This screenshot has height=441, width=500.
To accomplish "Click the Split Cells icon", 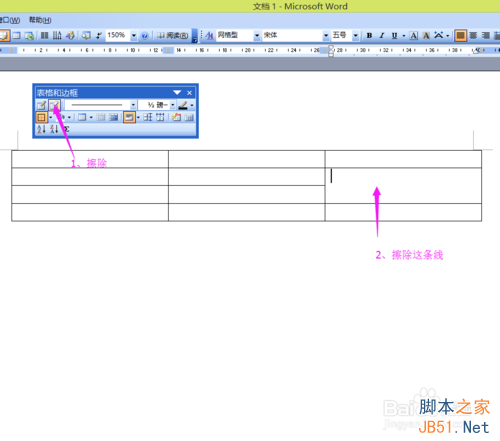I will point(113,117).
